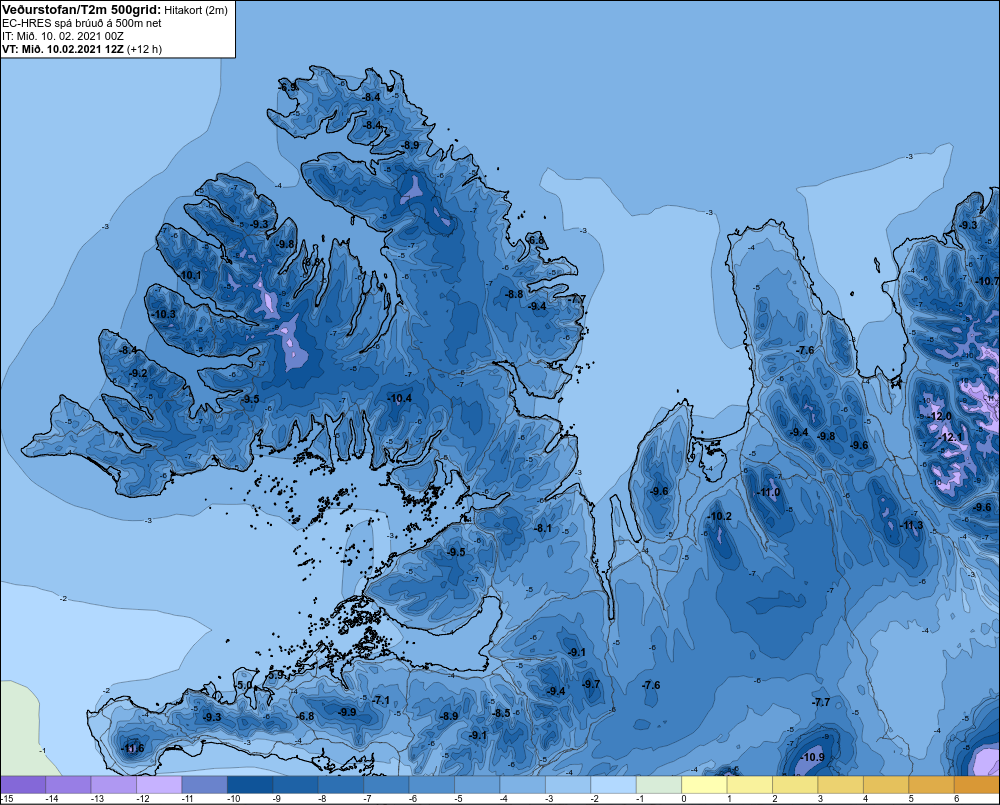Click the -8.5 temperature label
Screen dimensions: 1000x805
pos(502,713)
